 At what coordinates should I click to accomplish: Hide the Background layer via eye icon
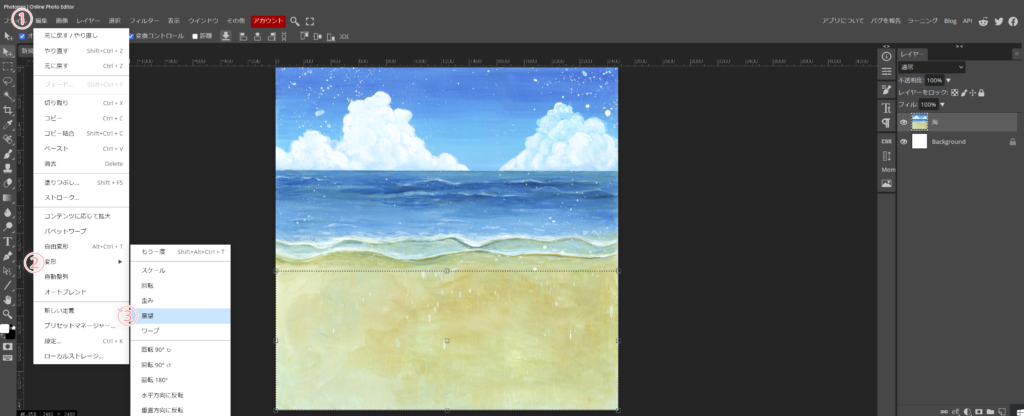904,142
